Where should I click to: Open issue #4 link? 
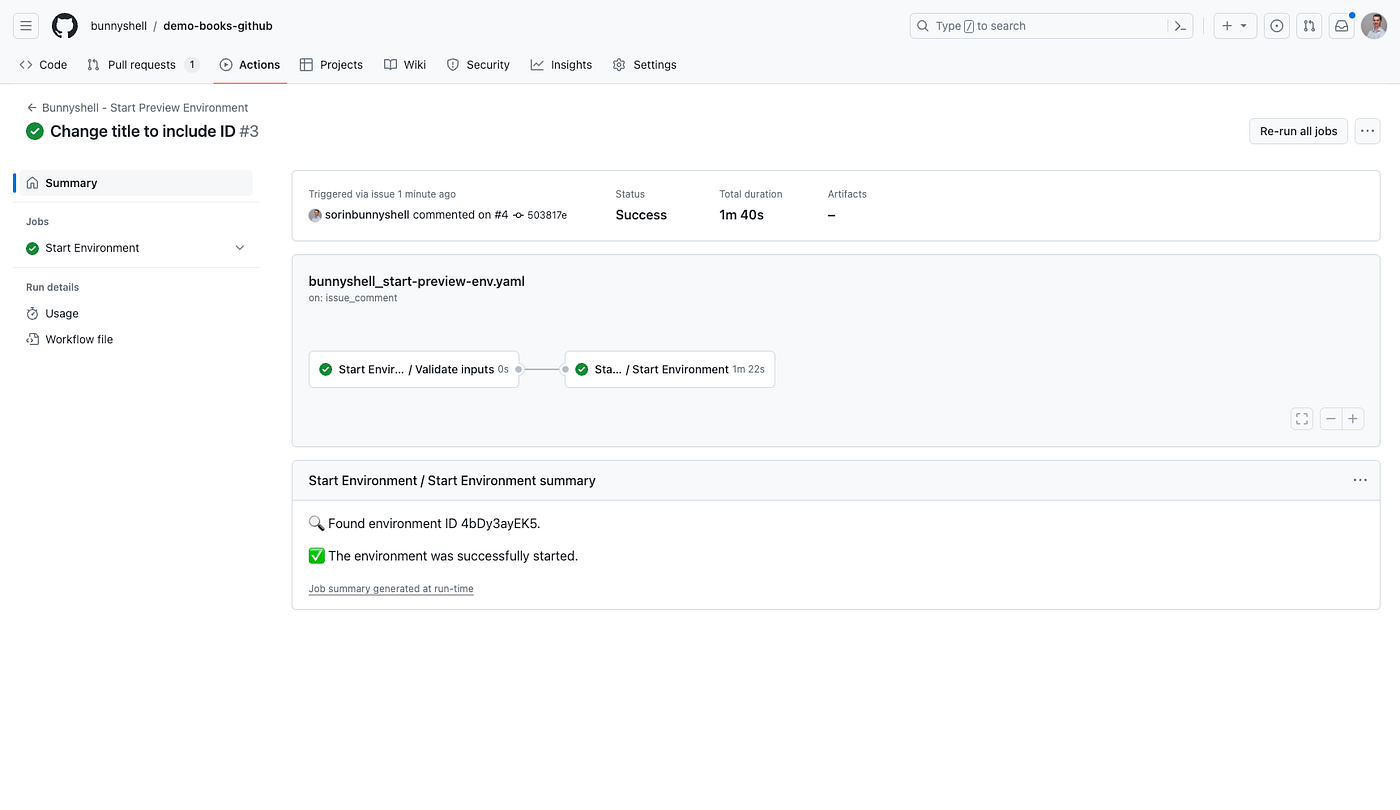(x=501, y=215)
